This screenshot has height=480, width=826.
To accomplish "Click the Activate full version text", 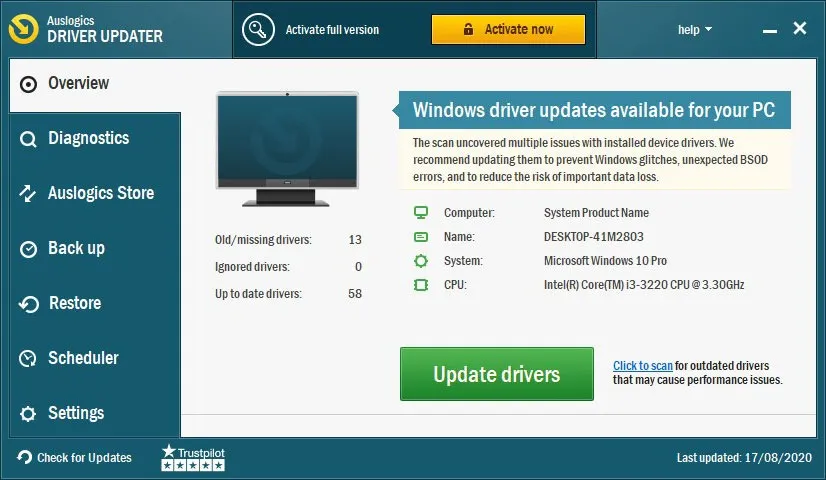I will click(x=332, y=30).
